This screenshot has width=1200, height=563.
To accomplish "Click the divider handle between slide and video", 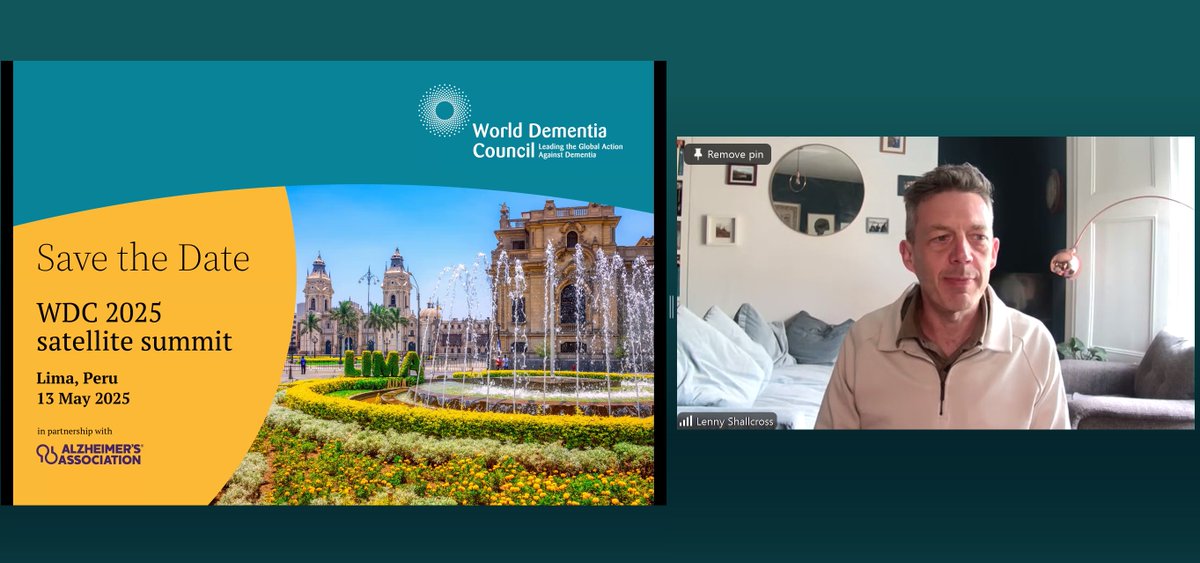I will click(671, 306).
